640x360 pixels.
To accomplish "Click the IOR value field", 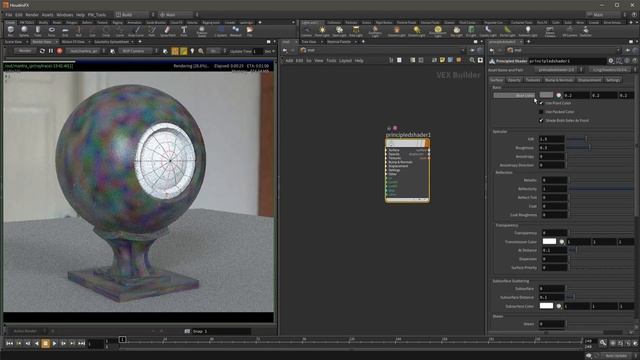I will (551, 139).
